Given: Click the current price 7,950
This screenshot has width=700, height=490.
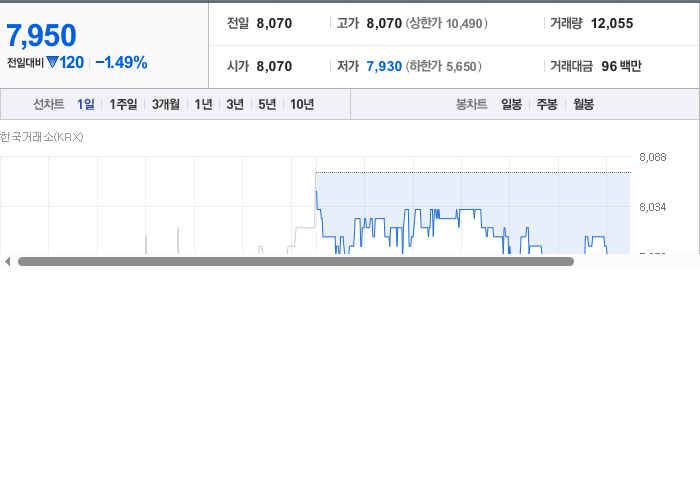Looking at the screenshot, I should pos(42,35).
